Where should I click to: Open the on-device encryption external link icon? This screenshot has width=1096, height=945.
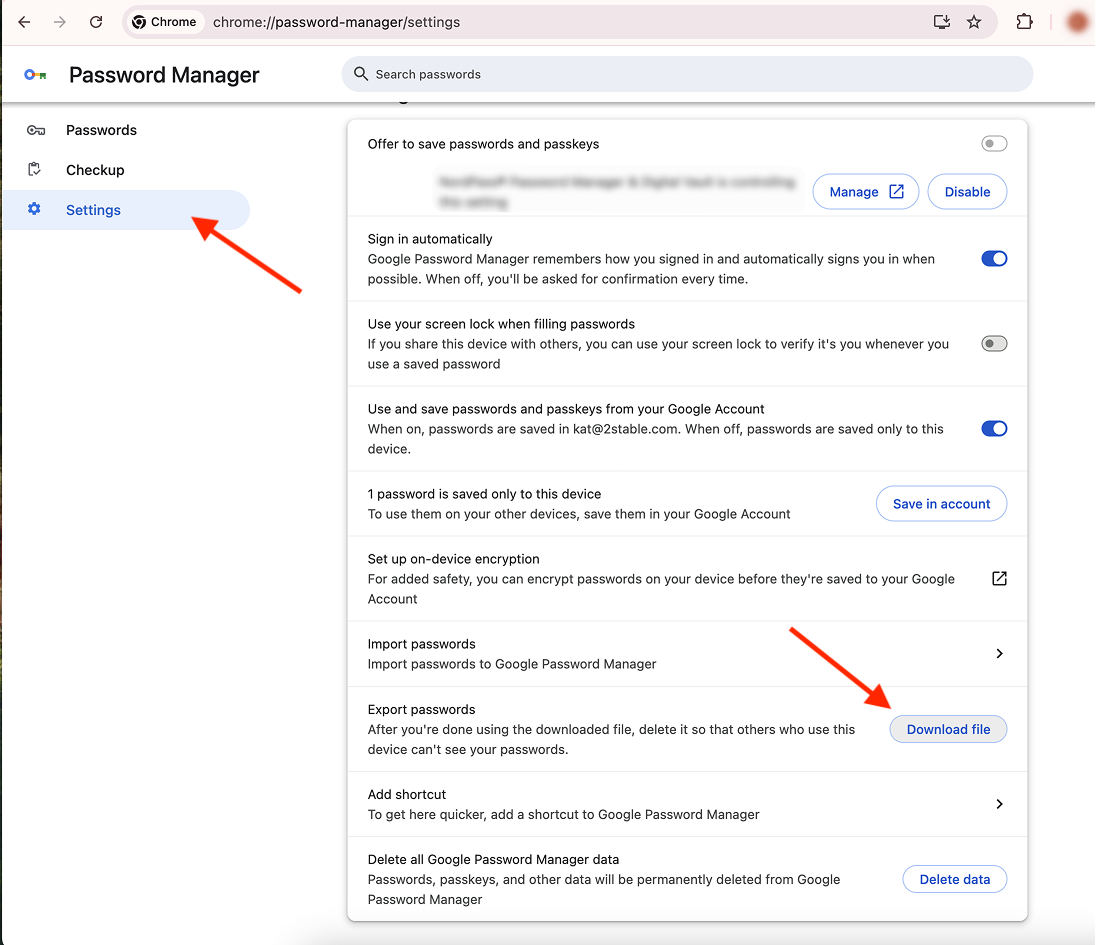click(998, 578)
